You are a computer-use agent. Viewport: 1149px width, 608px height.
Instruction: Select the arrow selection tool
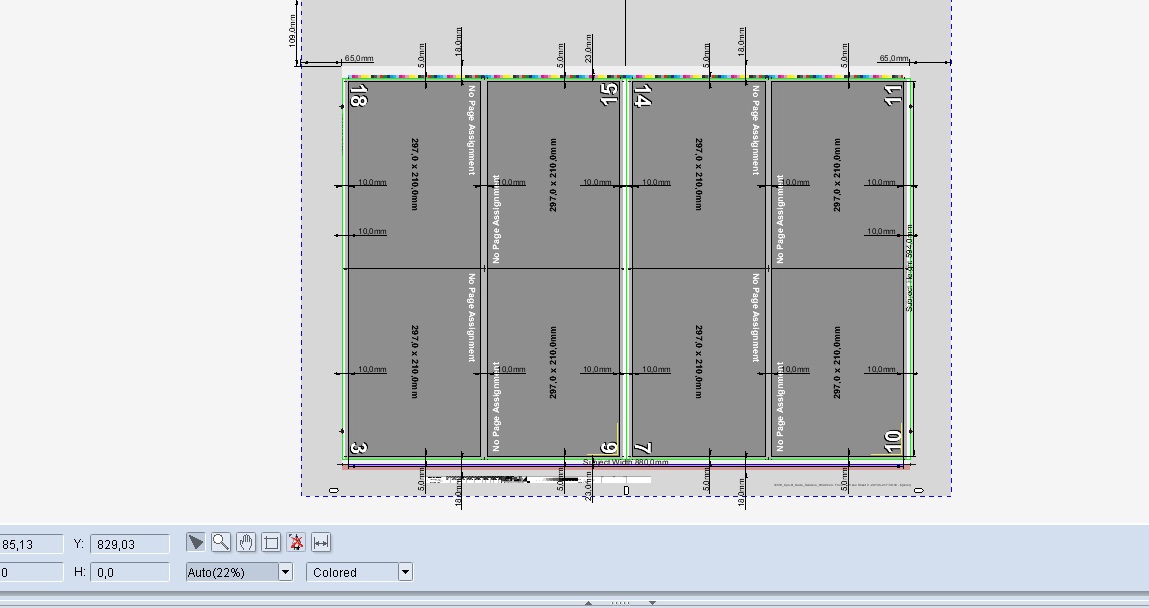(196, 542)
